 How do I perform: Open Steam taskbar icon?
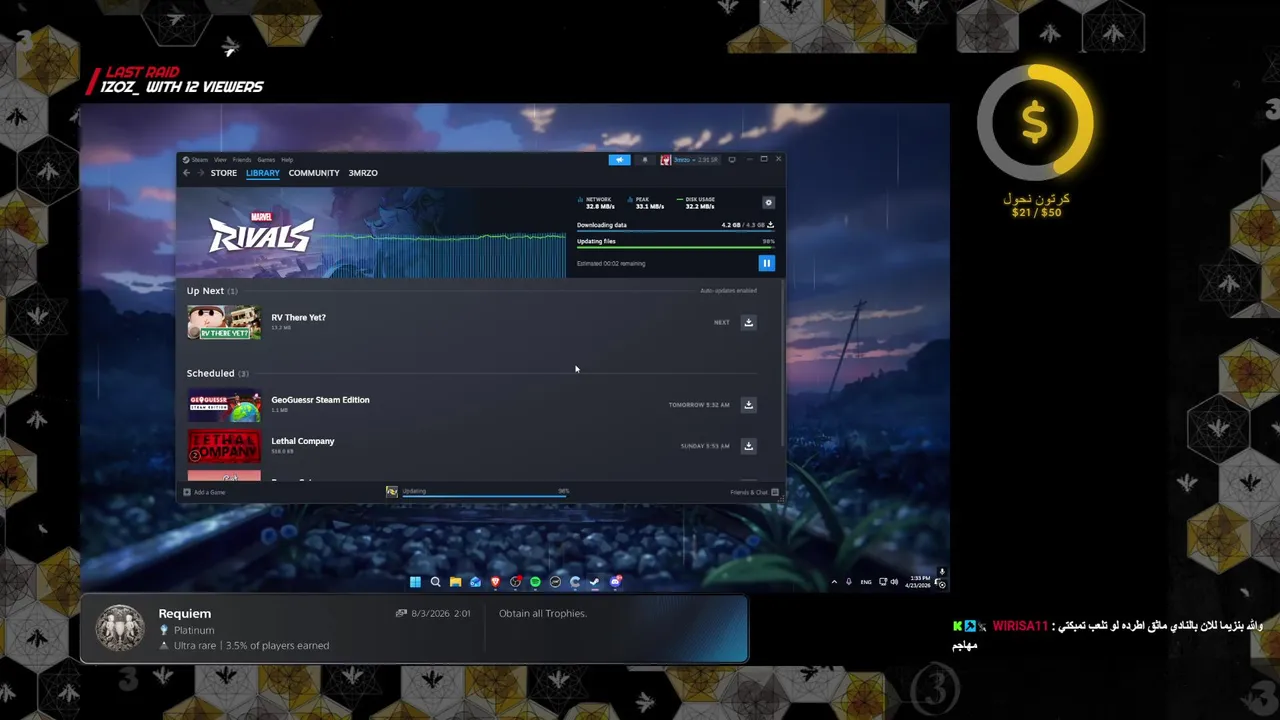tap(594, 582)
